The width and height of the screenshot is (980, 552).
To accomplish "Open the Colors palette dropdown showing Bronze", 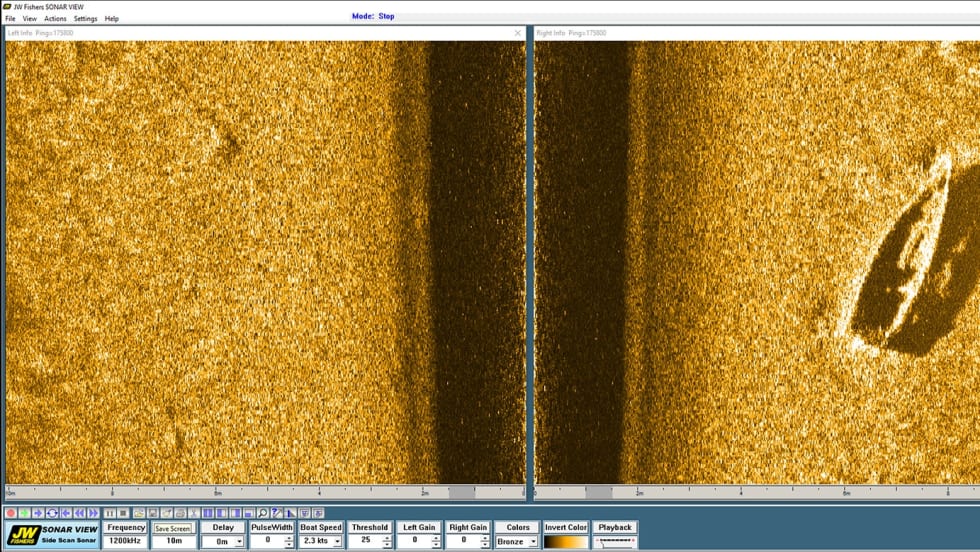I will tap(533, 542).
